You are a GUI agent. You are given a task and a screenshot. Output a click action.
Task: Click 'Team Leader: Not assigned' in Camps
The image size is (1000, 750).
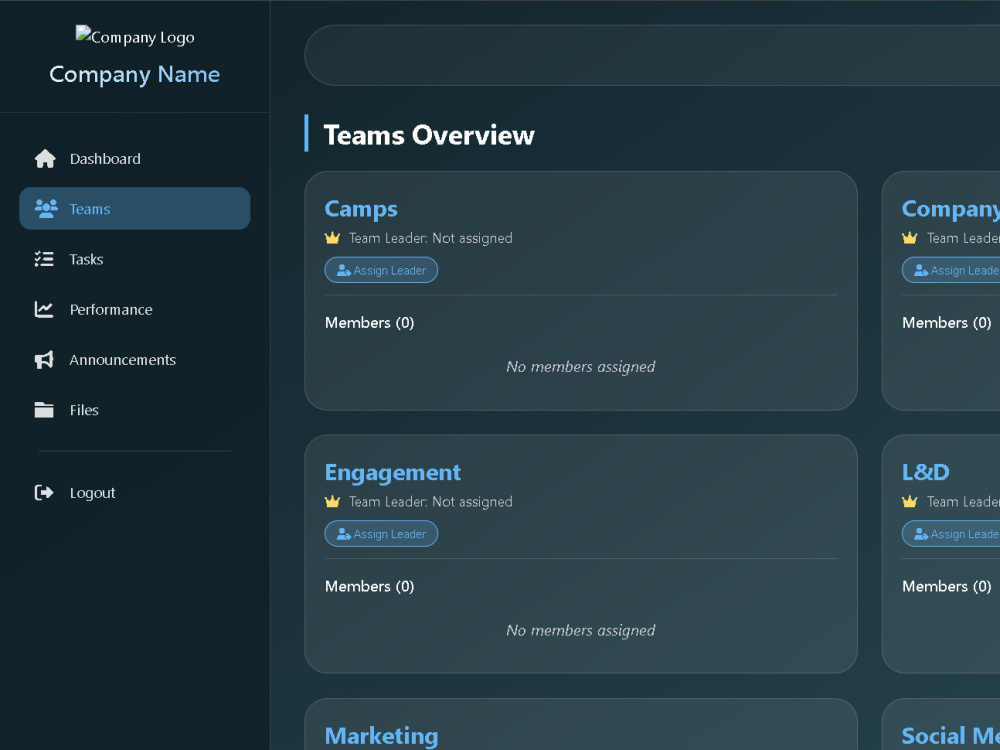(x=430, y=238)
